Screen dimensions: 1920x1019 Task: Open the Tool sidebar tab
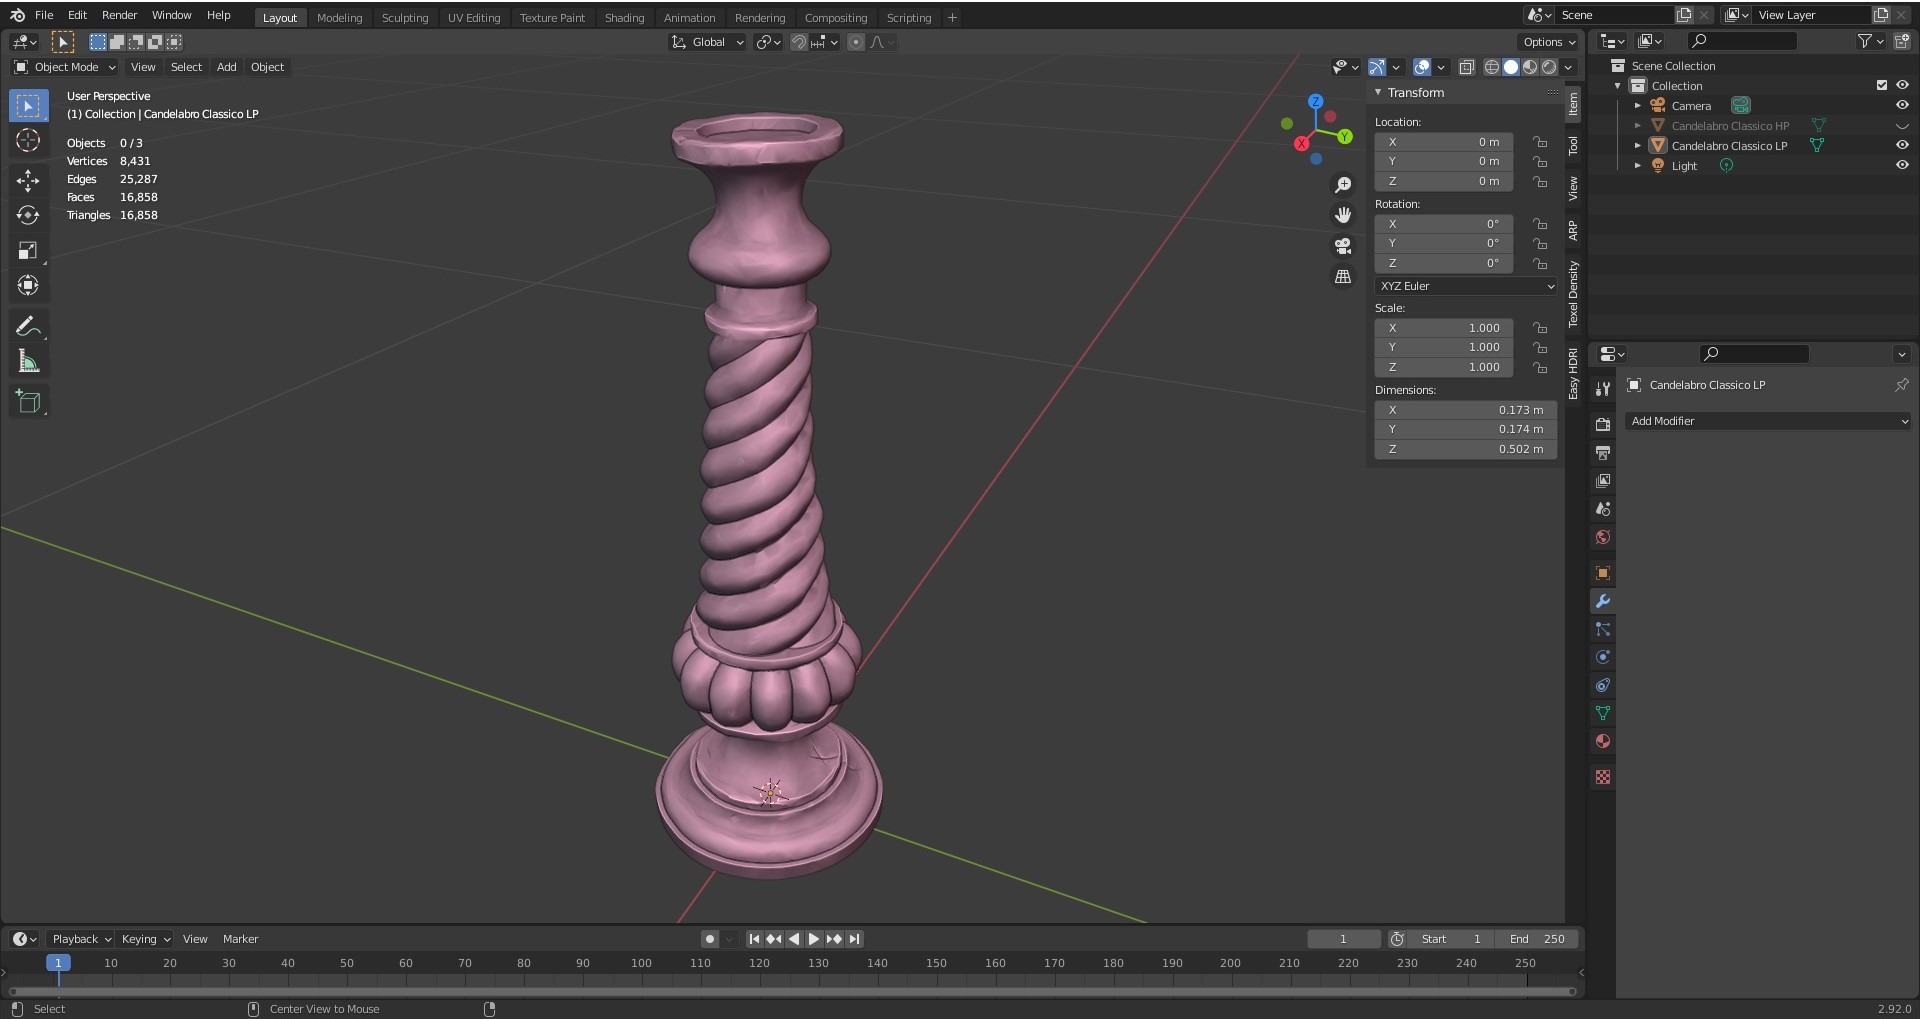[x=1573, y=146]
